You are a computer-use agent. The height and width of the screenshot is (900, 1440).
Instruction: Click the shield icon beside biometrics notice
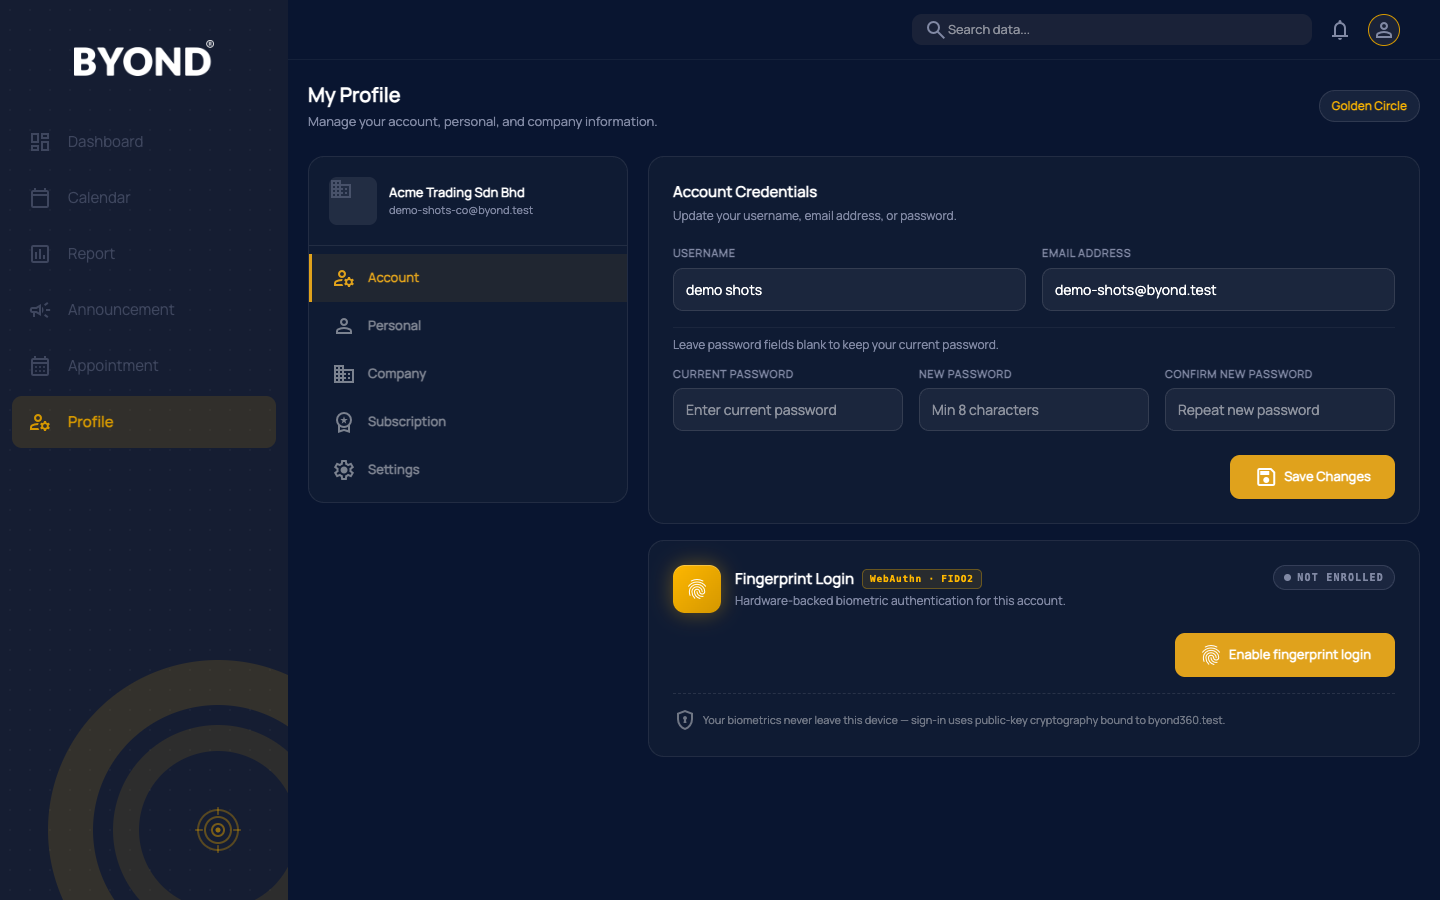click(x=685, y=720)
